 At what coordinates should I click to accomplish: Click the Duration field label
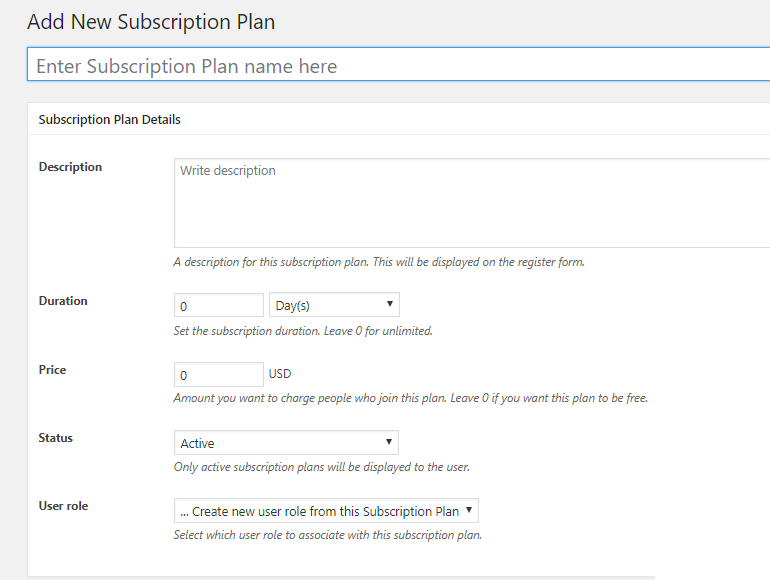coord(63,301)
